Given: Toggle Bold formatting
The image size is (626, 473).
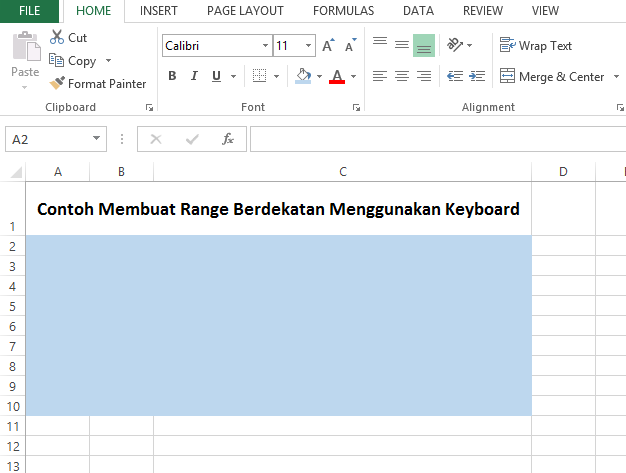Looking at the screenshot, I should tap(172, 76).
